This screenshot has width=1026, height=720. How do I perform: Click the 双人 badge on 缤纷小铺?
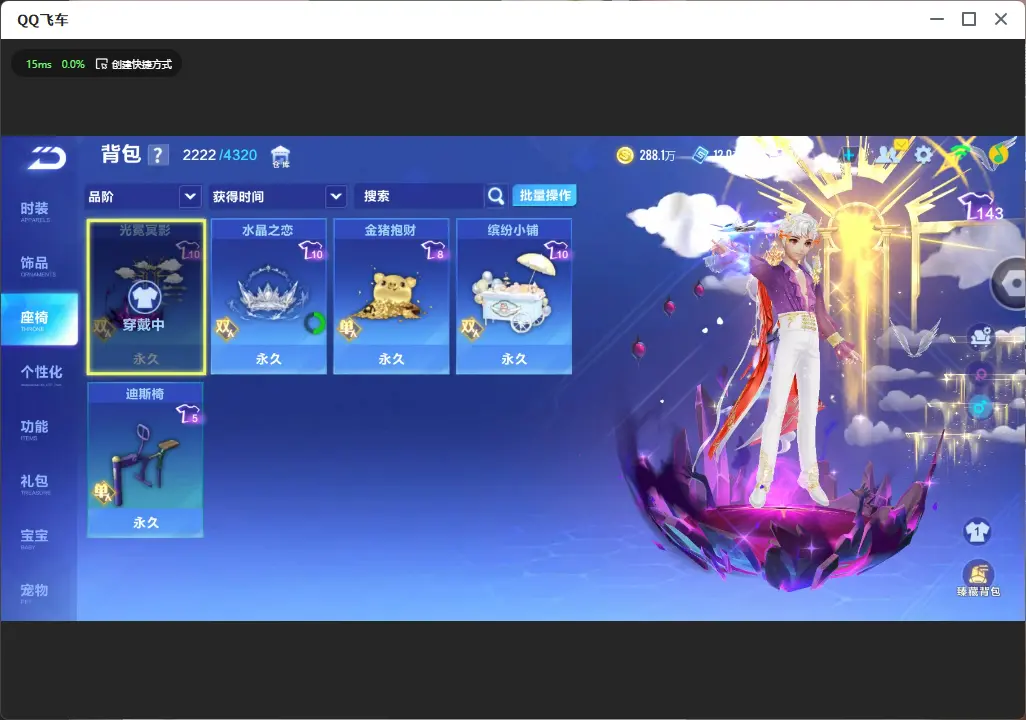(471, 328)
